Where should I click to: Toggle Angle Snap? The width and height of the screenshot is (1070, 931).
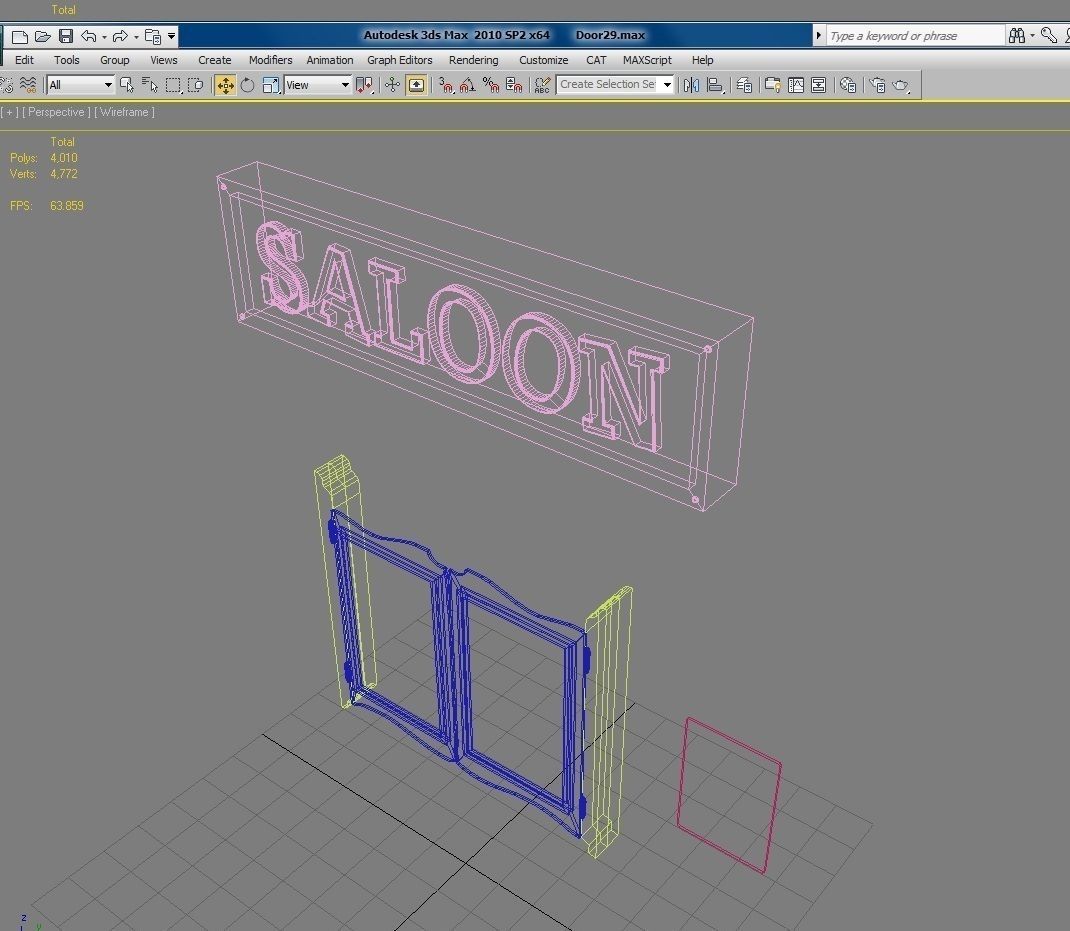click(468, 85)
